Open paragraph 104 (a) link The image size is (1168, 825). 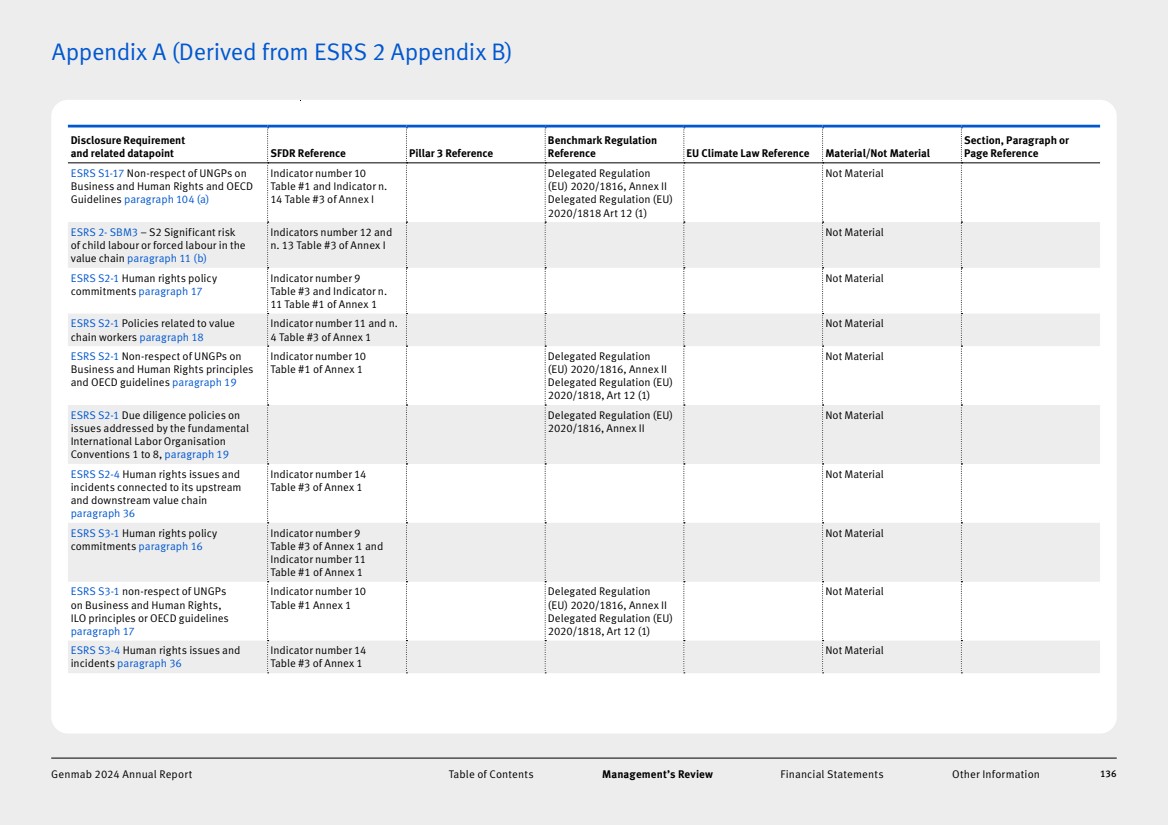tap(166, 200)
